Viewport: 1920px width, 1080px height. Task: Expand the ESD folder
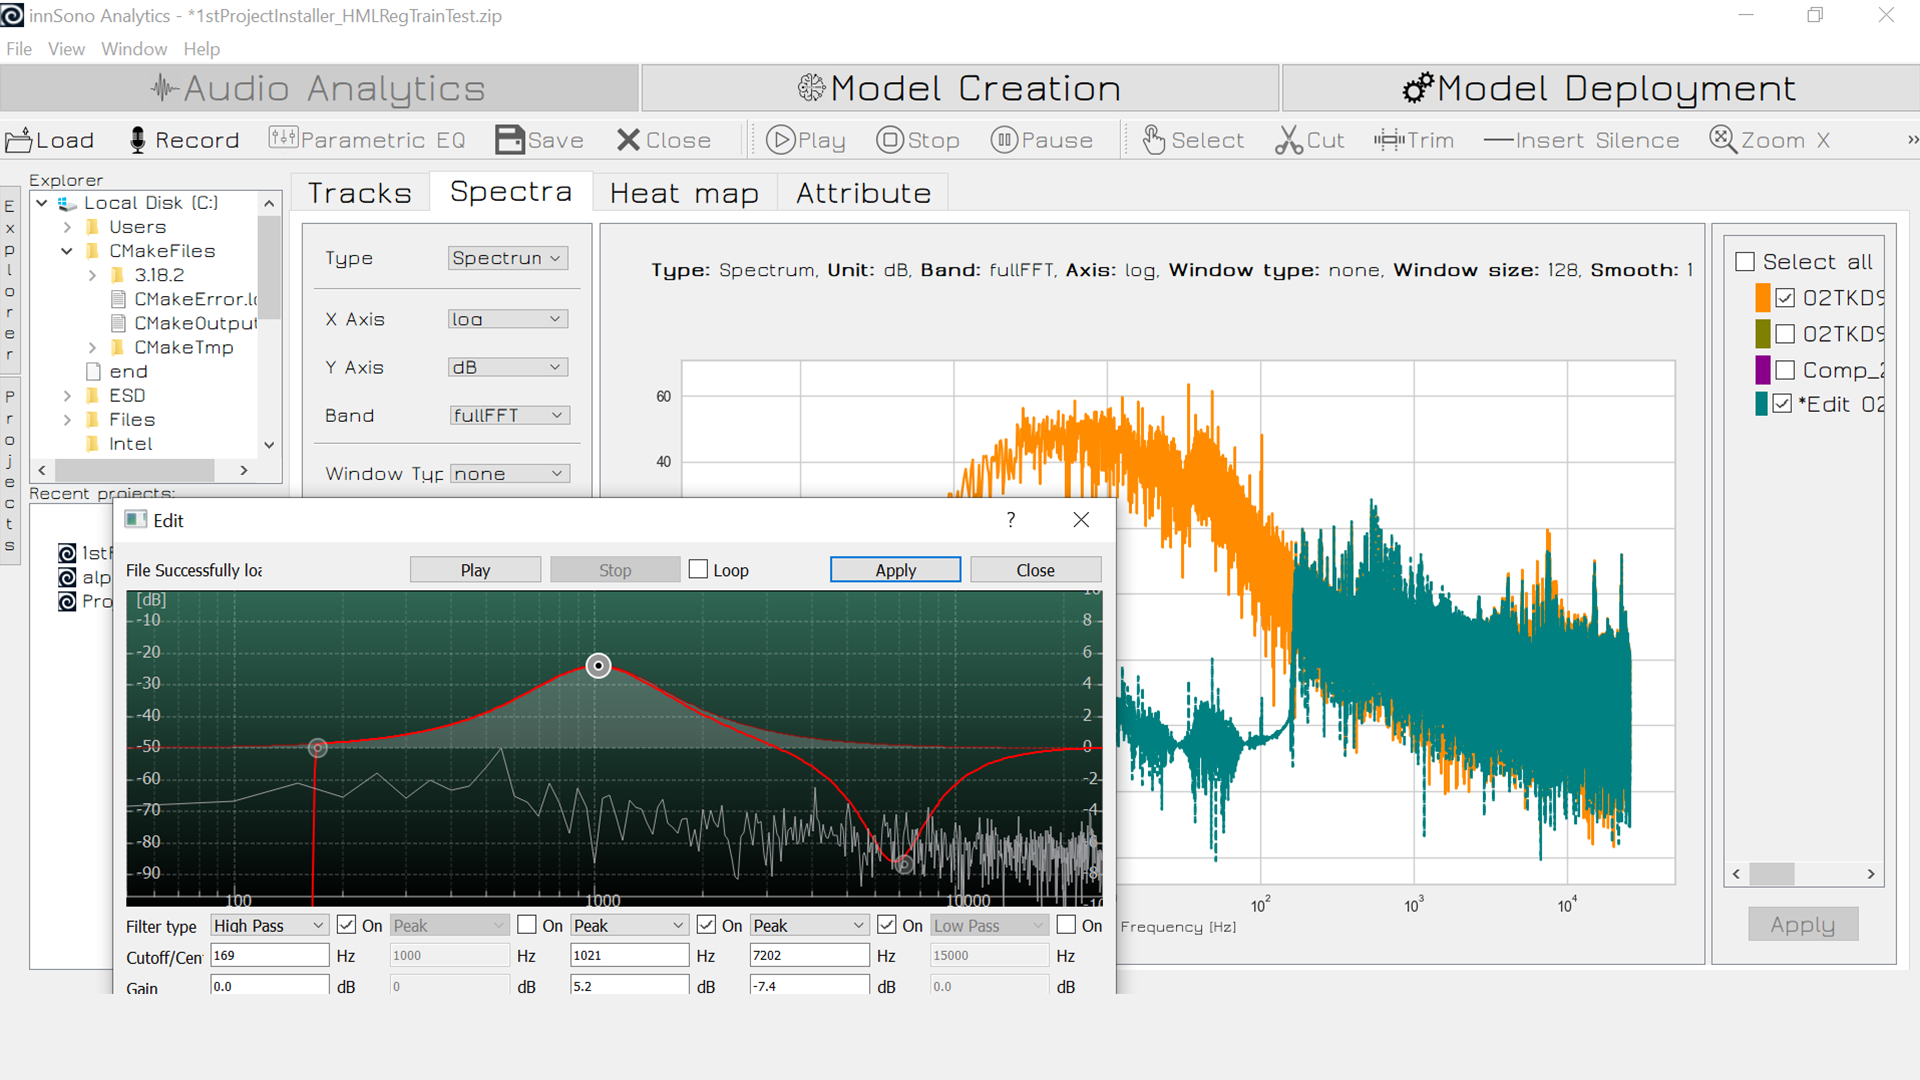(x=67, y=396)
